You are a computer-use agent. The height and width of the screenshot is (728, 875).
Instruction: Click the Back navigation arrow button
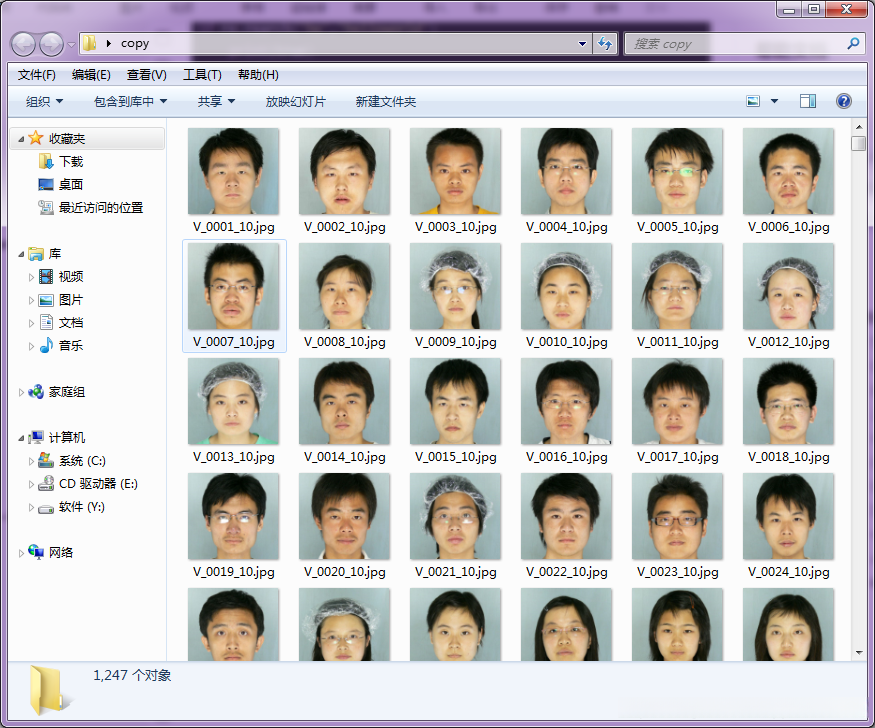point(24,44)
